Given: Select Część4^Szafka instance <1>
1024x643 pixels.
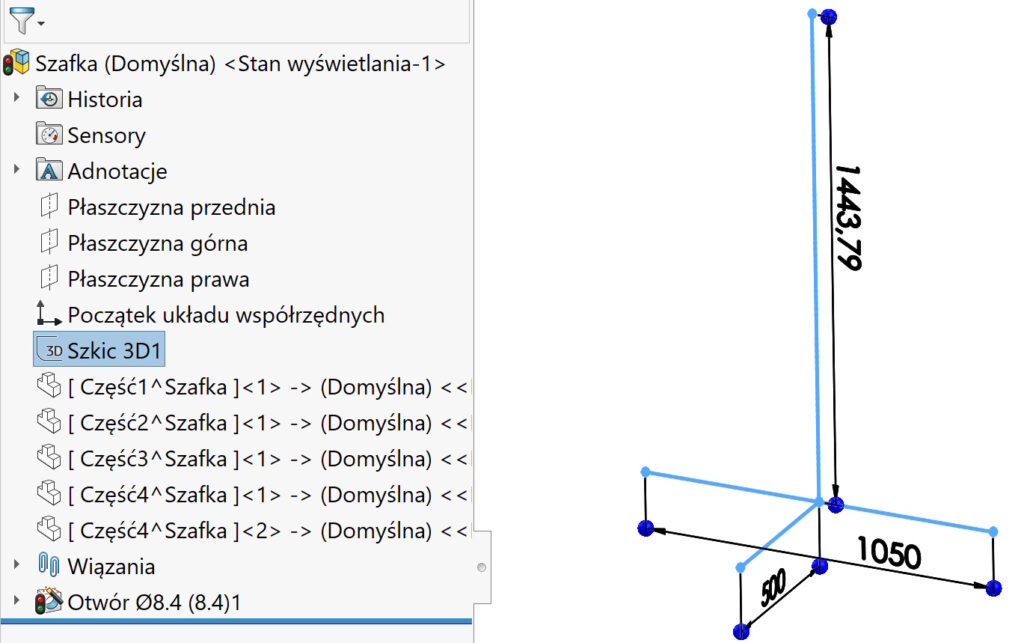Looking at the screenshot, I should pyautogui.click(x=250, y=494).
